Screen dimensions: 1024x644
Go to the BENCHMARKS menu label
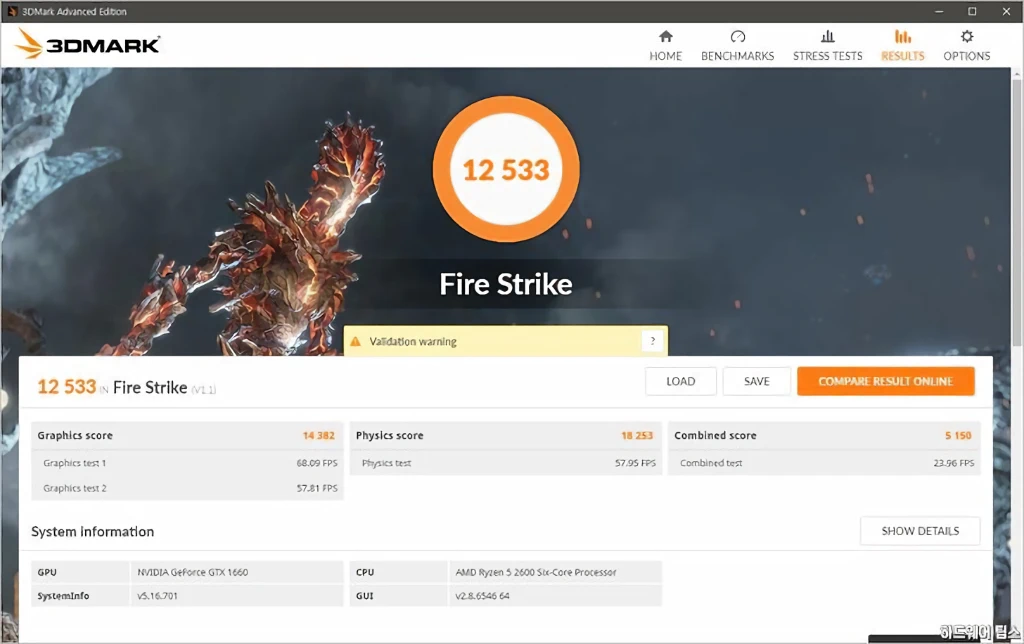click(x=737, y=56)
